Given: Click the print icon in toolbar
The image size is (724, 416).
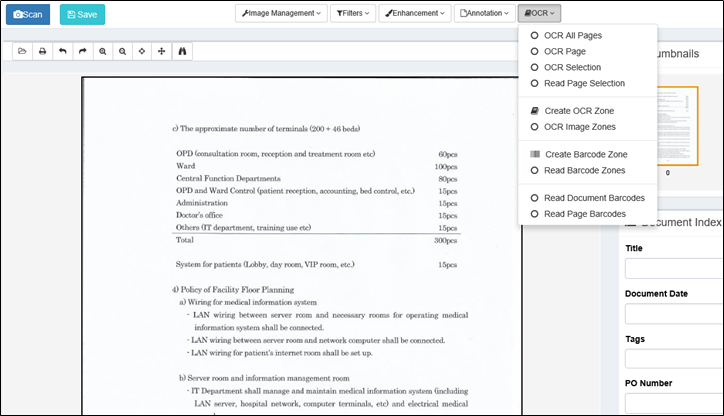Looking at the screenshot, I should coord(42,51).
